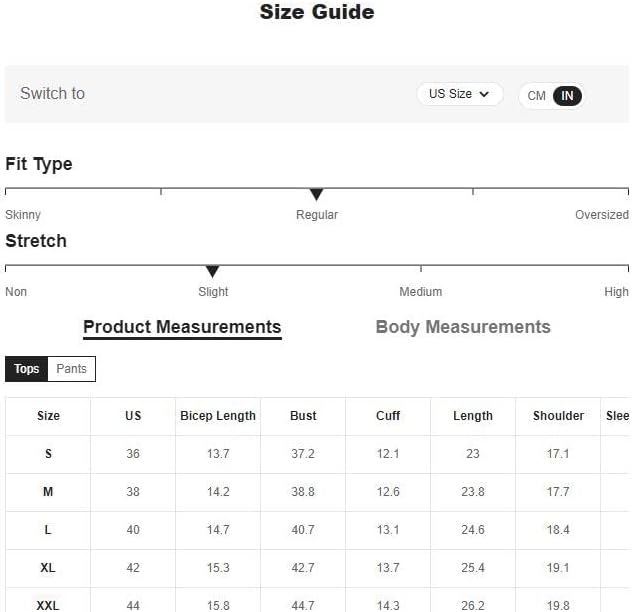Select the Tops tab

(27, 369)
